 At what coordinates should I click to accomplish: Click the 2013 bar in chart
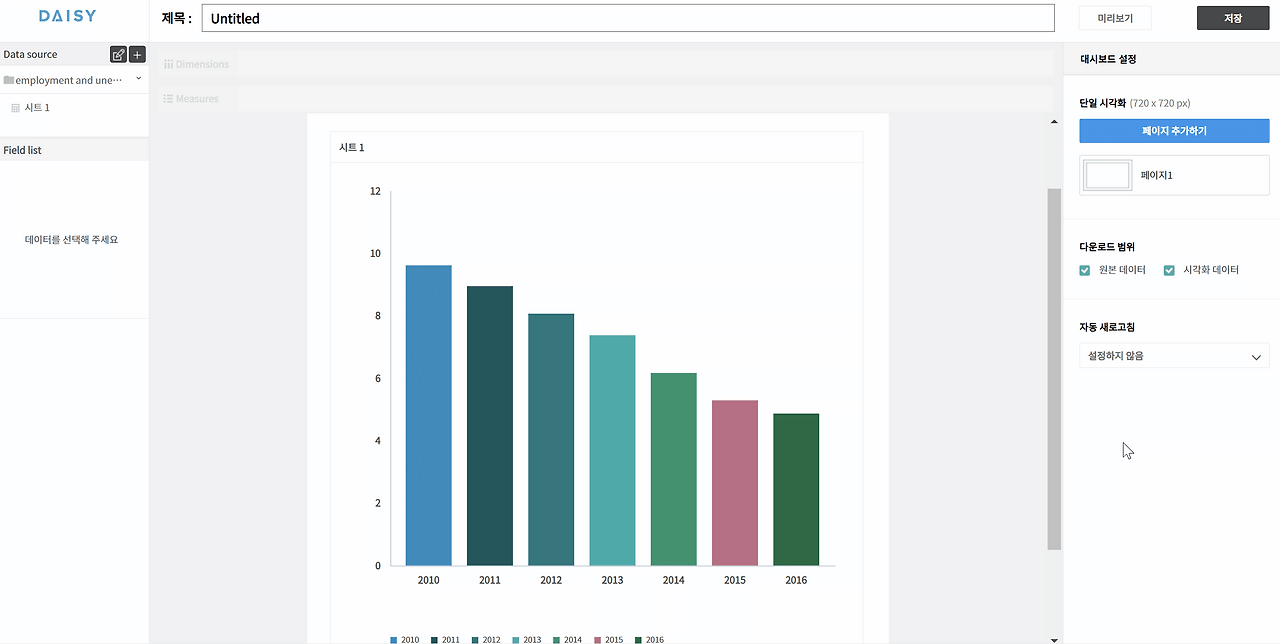[612, 450]
